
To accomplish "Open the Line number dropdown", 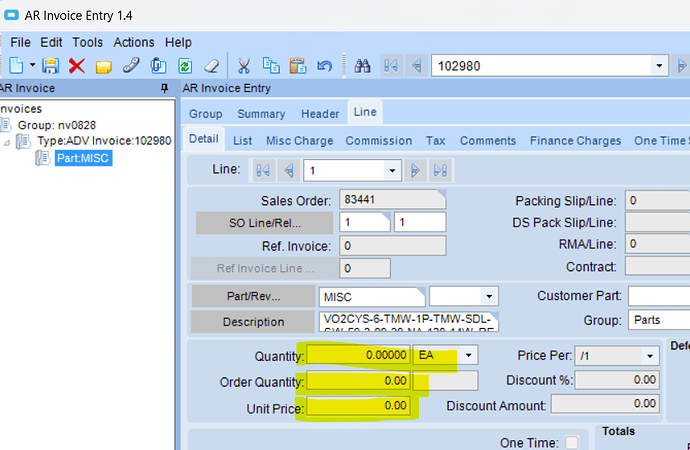I will [x=392, y=171].
